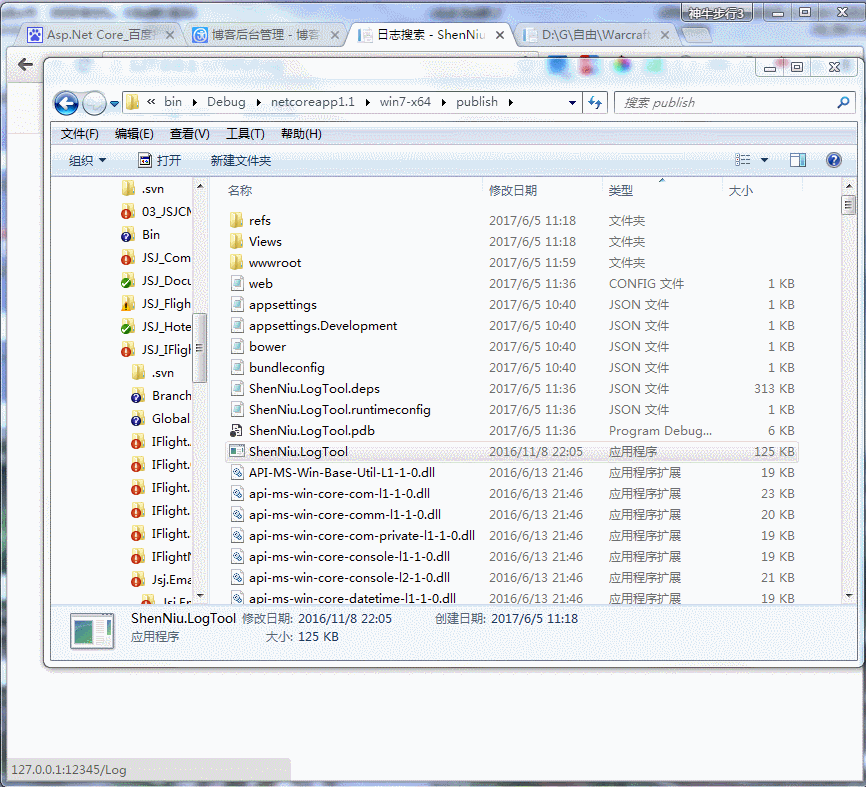Expand the address bar history dropdown

coord(572,103)
